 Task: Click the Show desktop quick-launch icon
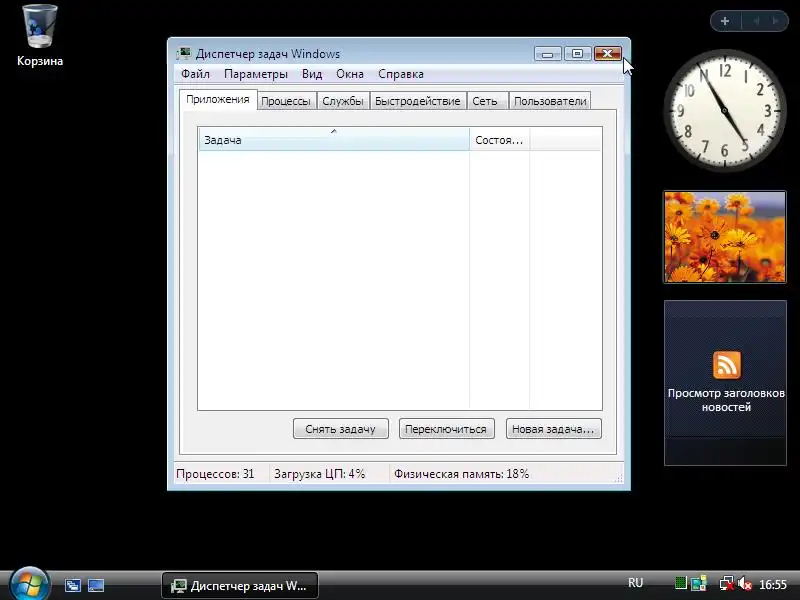point(96,585)
